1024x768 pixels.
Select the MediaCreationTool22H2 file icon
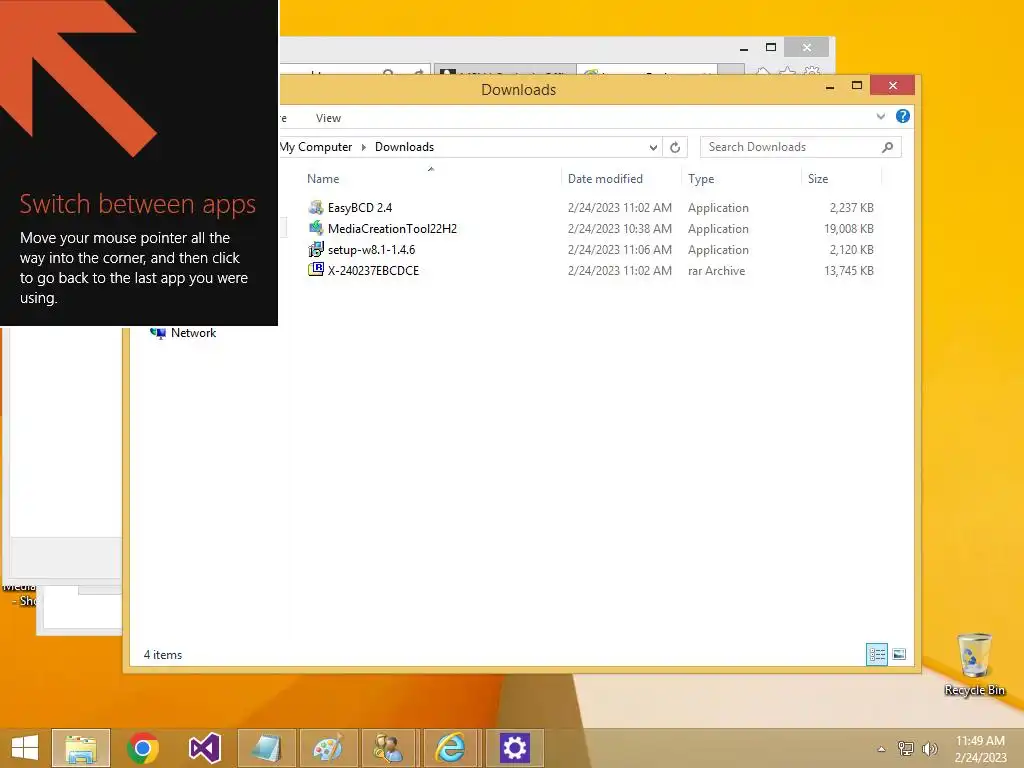(316, 229)
